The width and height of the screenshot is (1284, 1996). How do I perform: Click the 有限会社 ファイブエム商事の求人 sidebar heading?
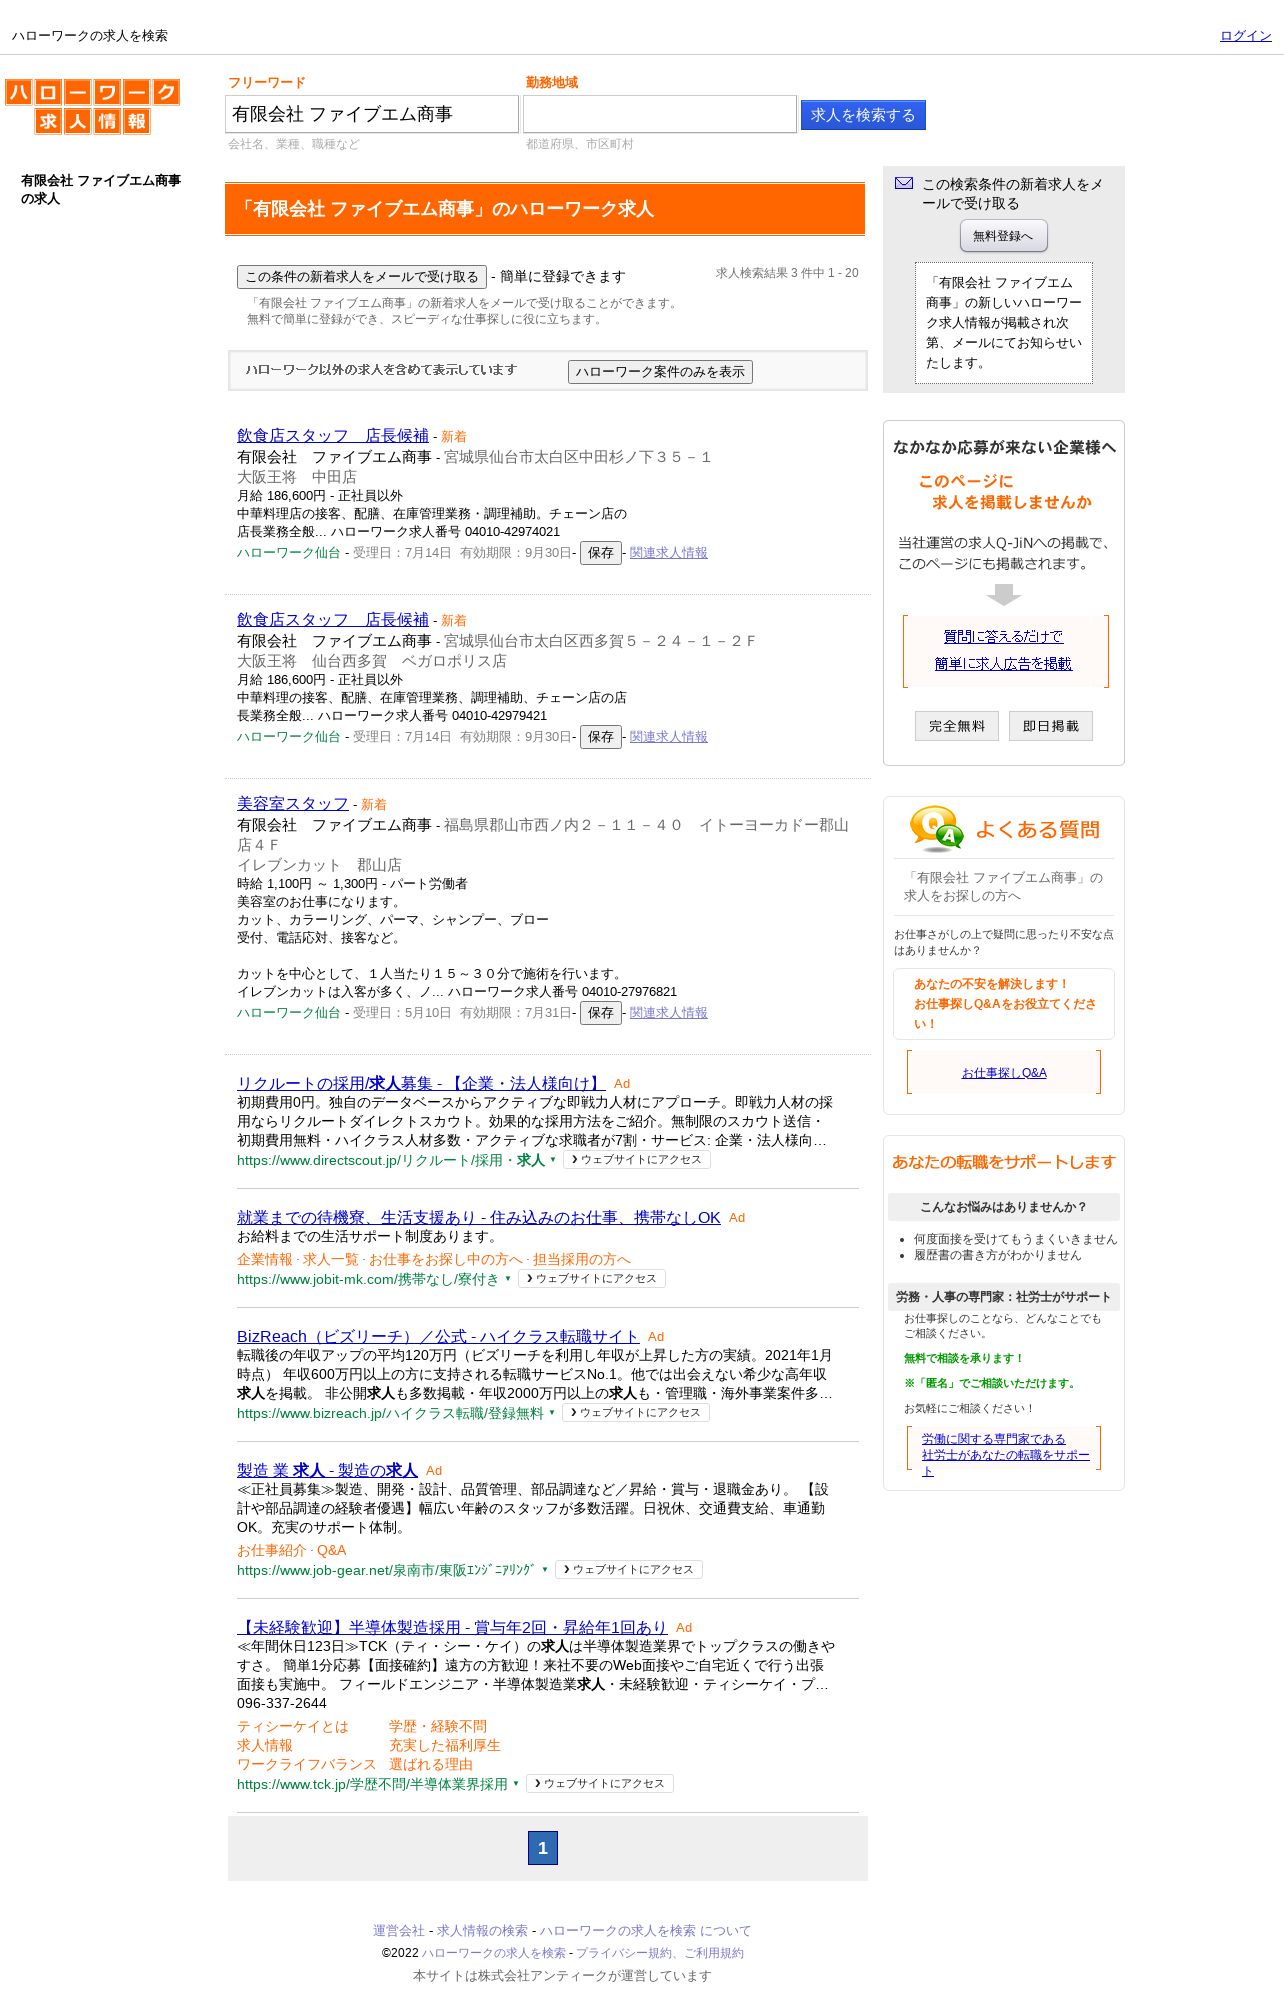pyautogui.click(x=101, y=190)
